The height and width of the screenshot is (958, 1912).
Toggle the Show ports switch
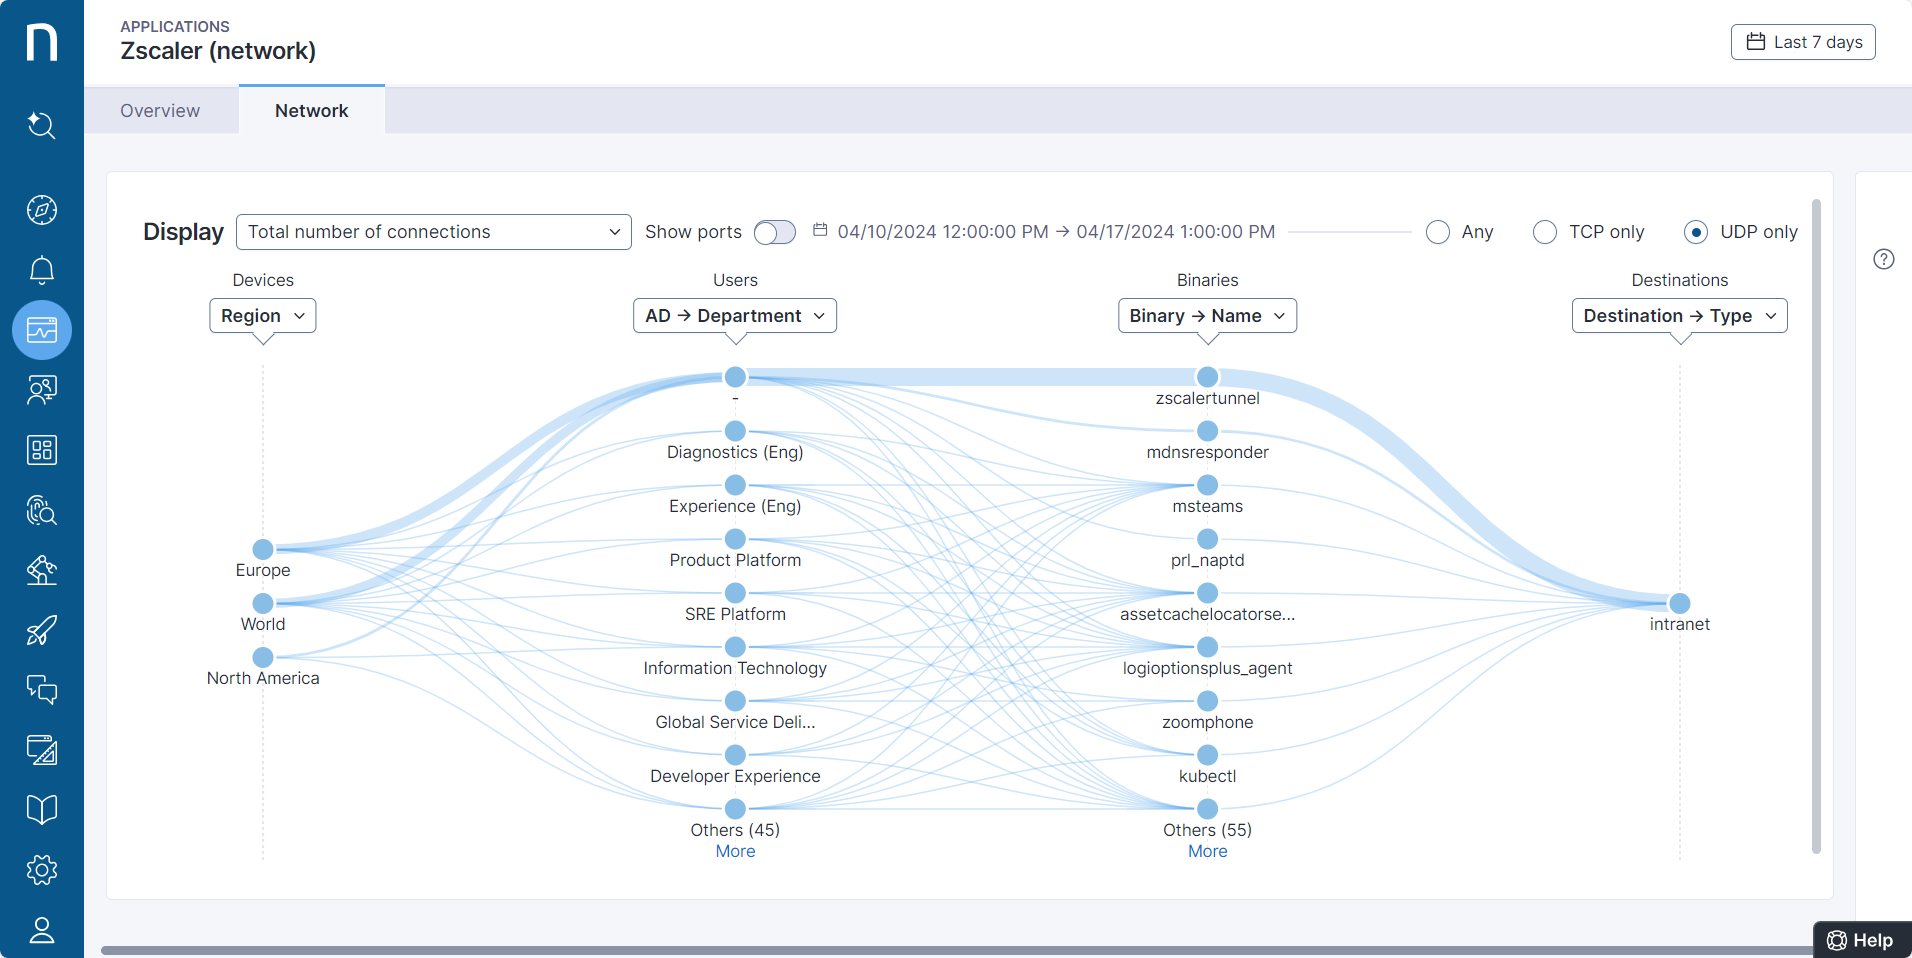773,232
